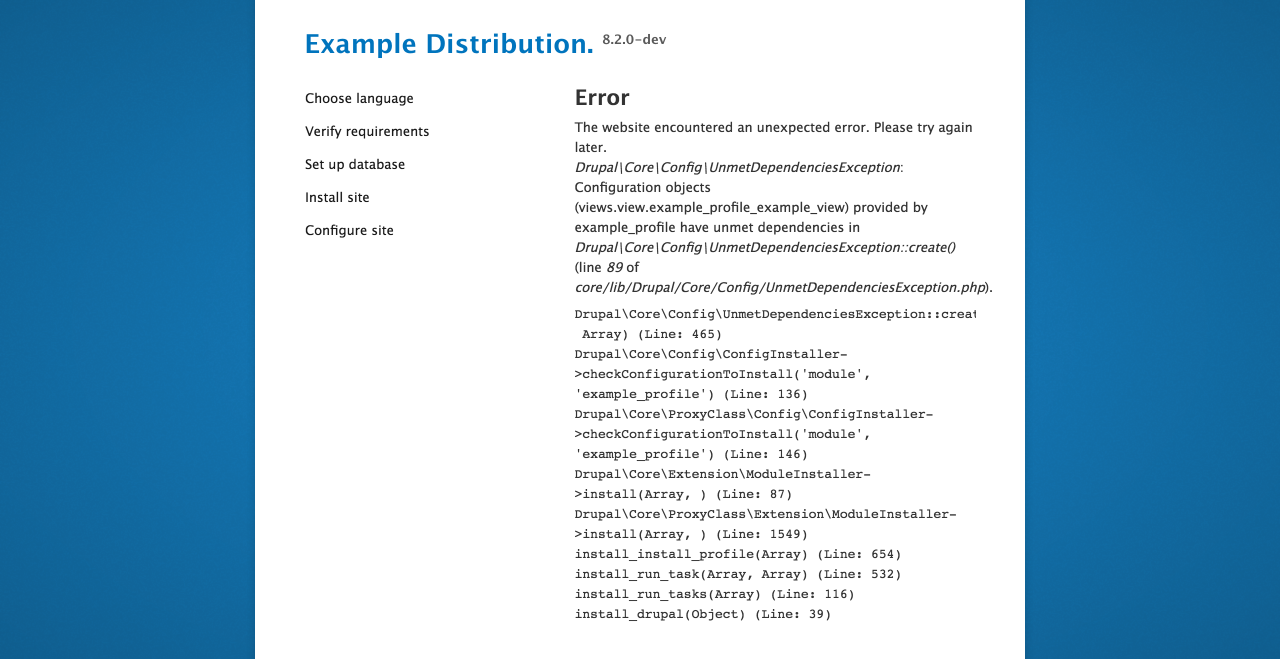
Task: Click the italic UnmetDependenciesException class name
Action: [x=737, y=167]
